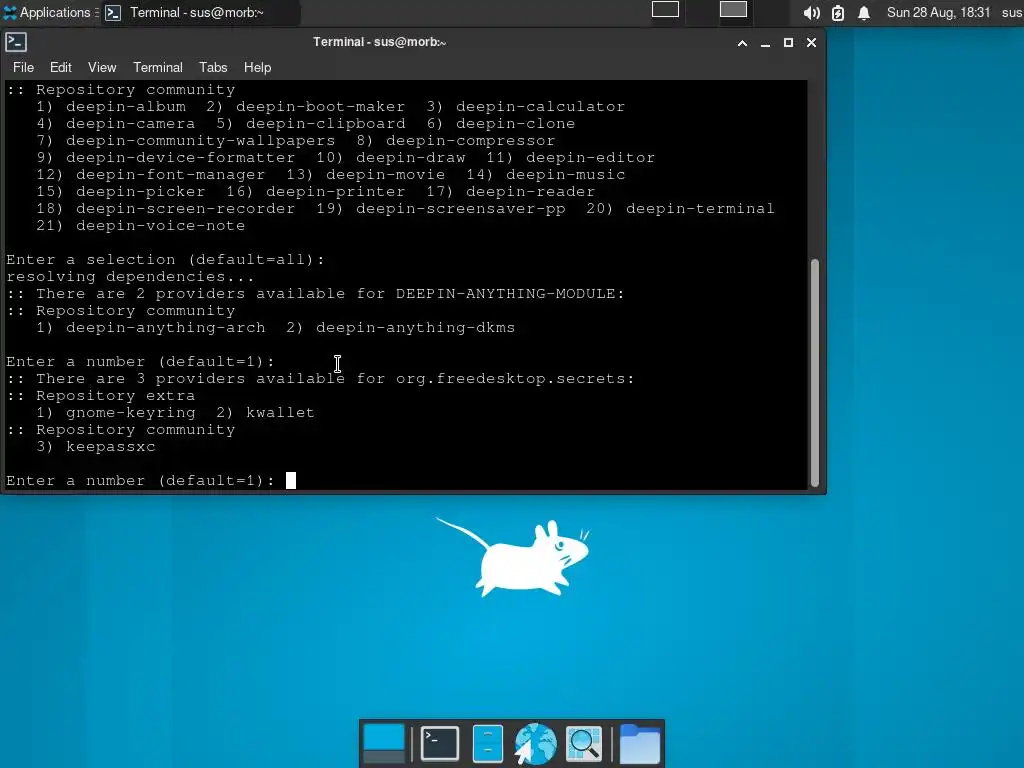Screen dimensions: 1024x768
Task: Shade the terminal window with up arrow
Action: point(742,43)
